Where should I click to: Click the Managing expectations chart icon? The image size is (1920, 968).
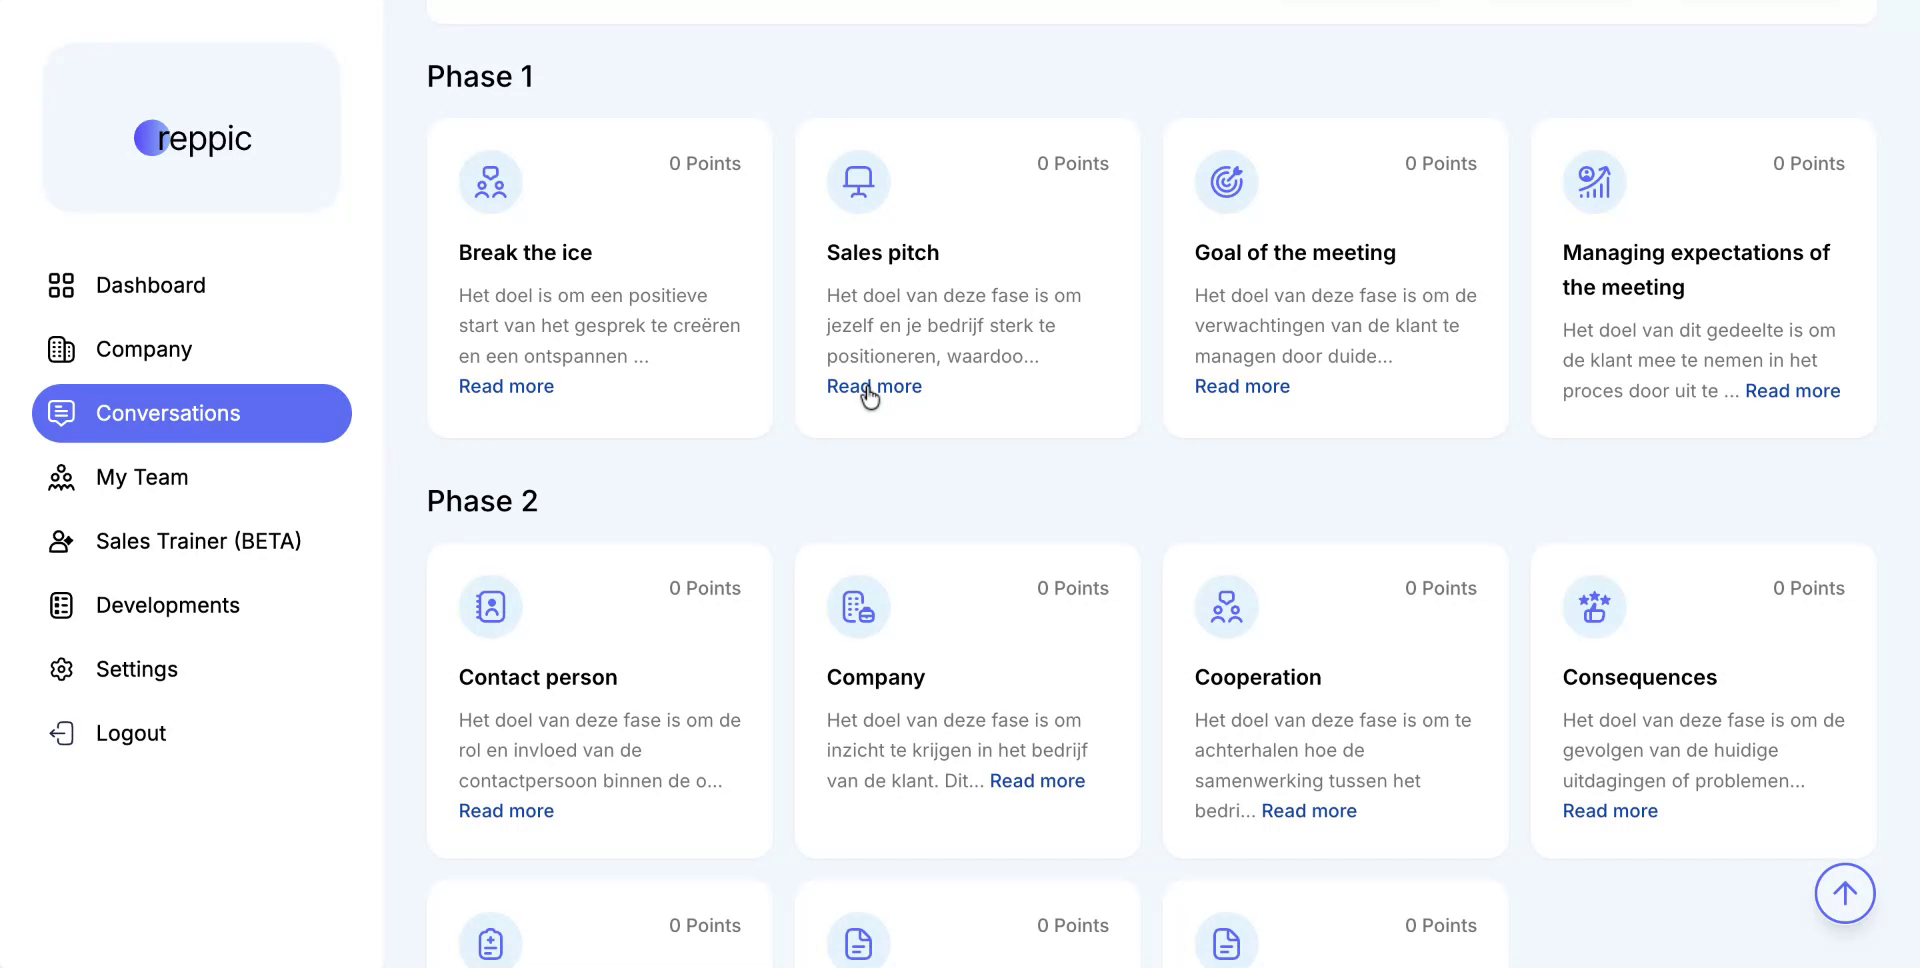click(x=1594, y=182)
